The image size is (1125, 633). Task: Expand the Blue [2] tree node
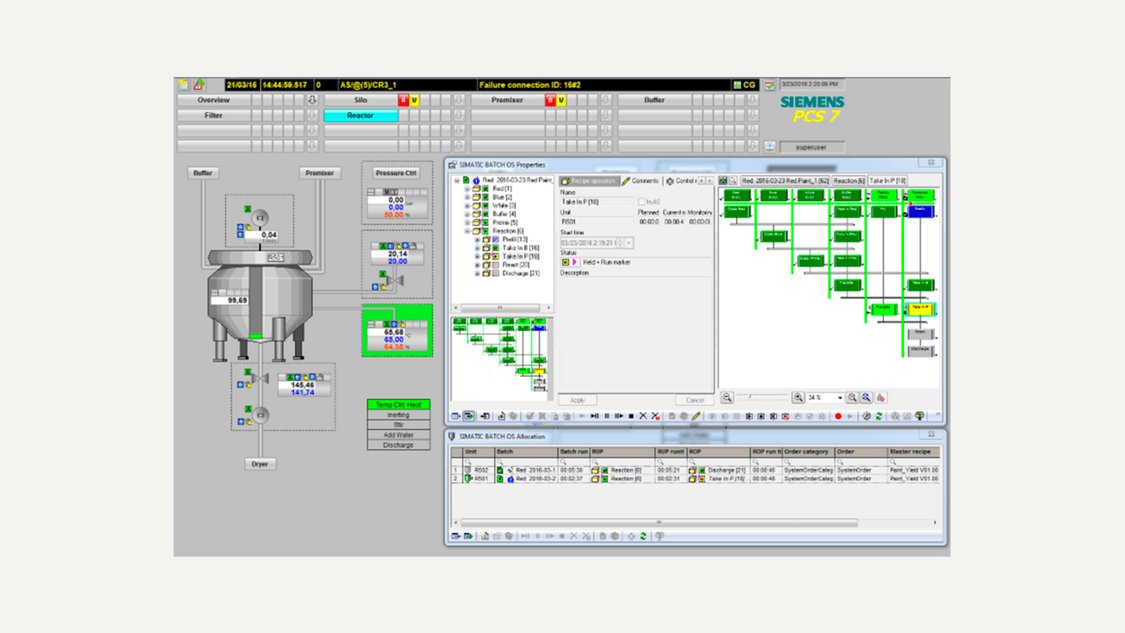[467, 197]
